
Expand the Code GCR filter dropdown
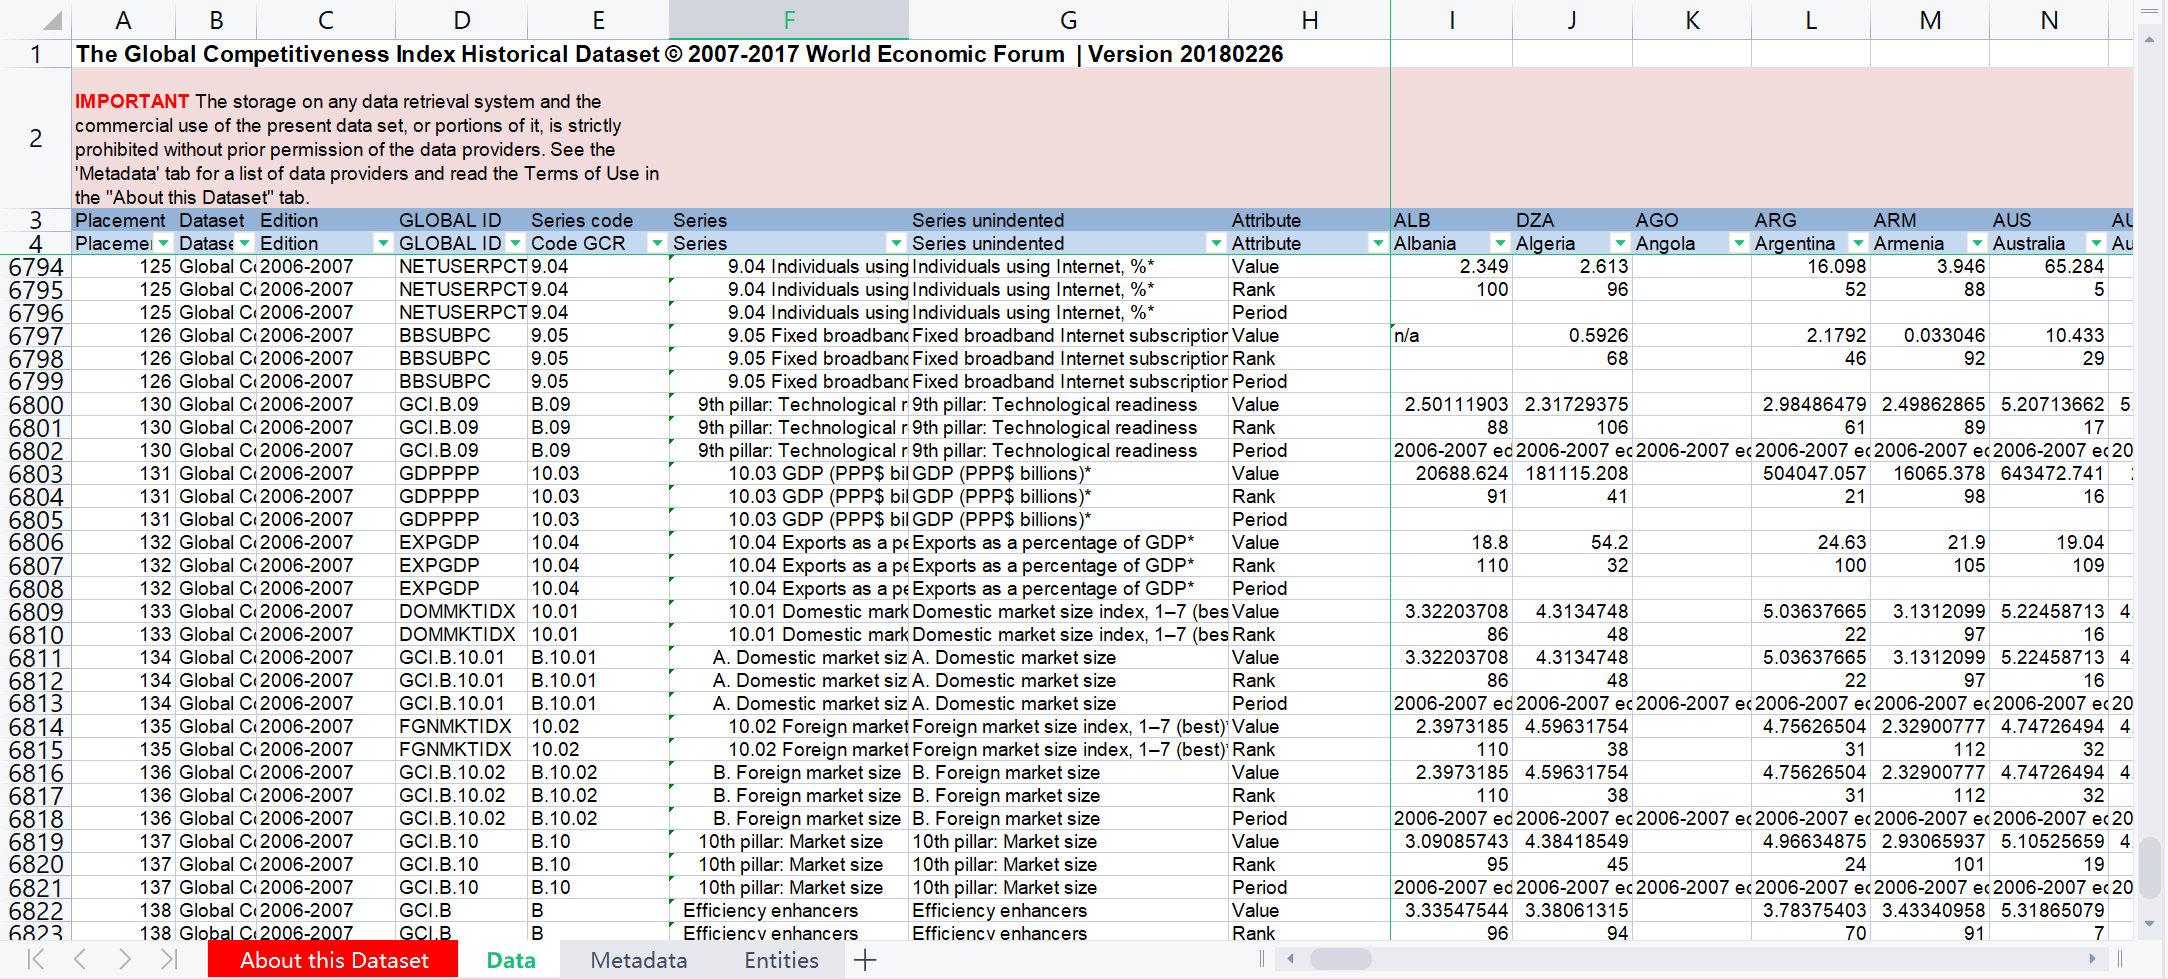coord(656,243)
